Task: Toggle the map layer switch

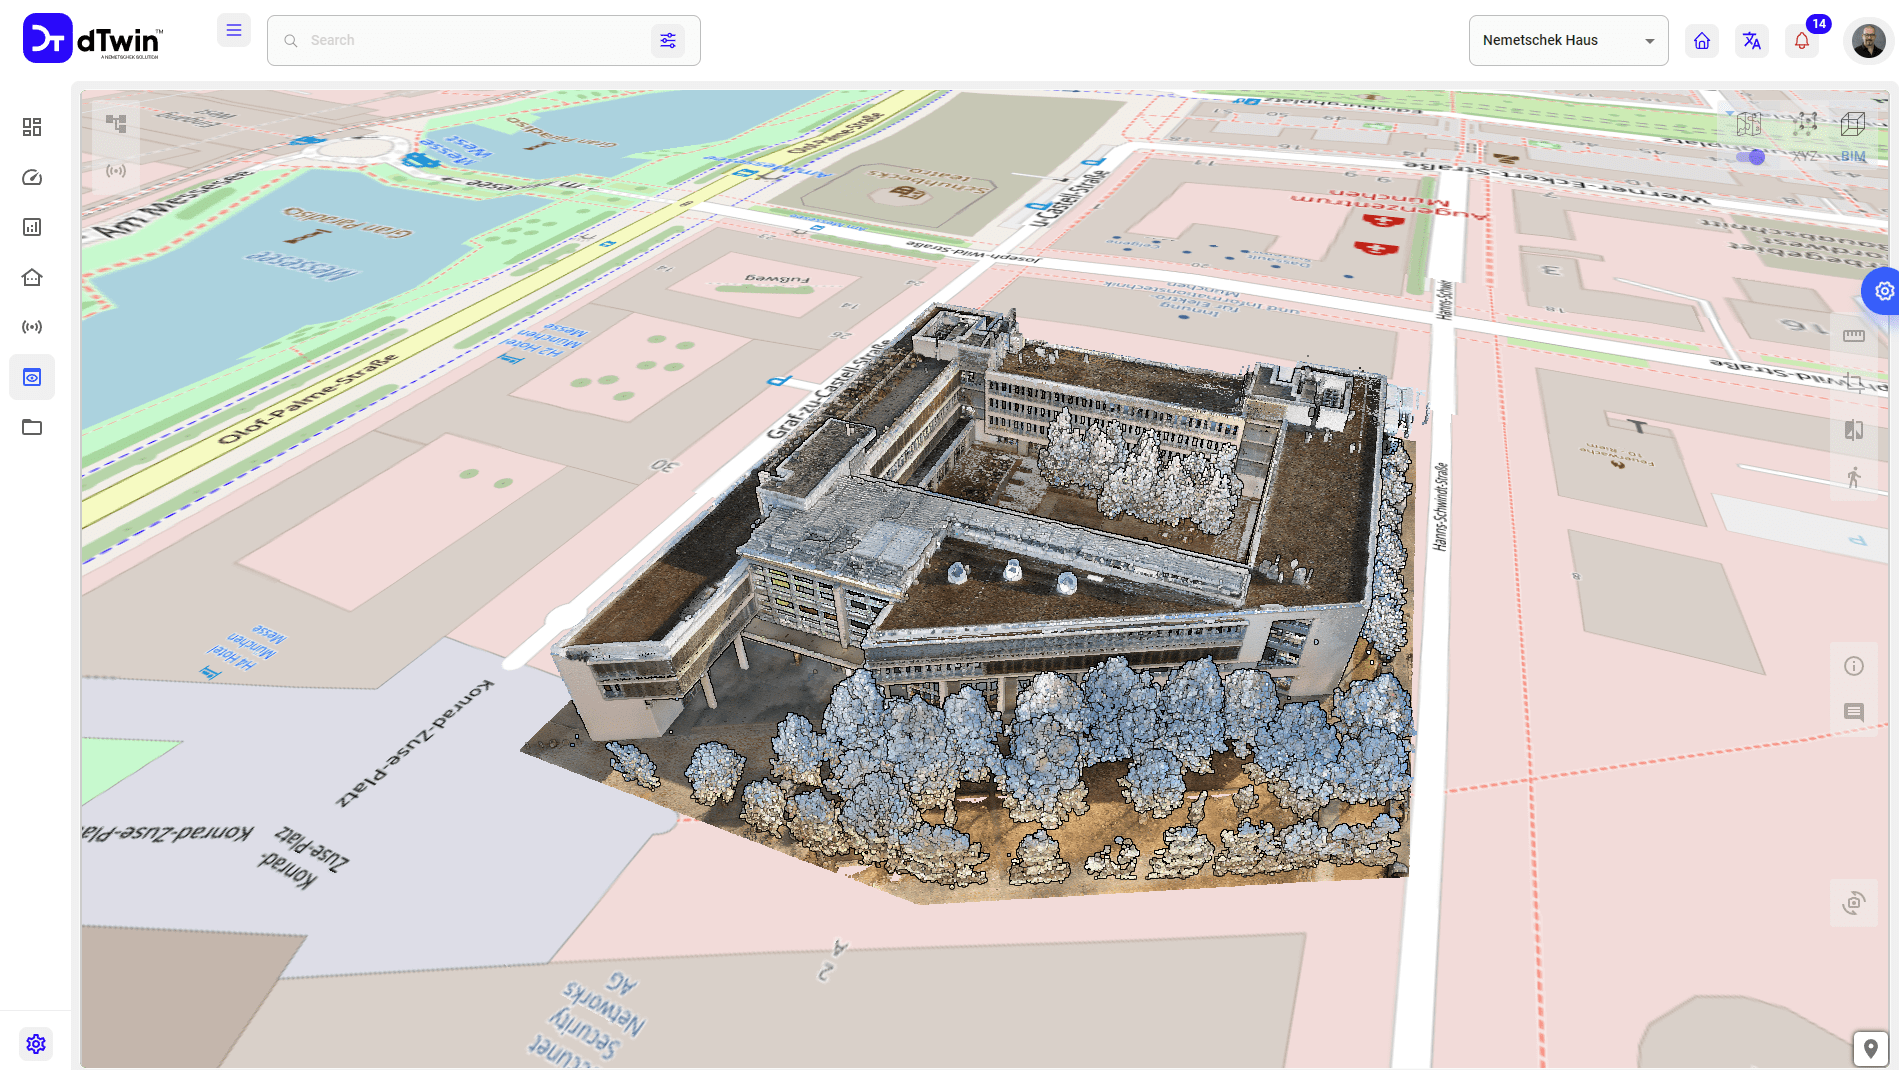Action: 1750,157
